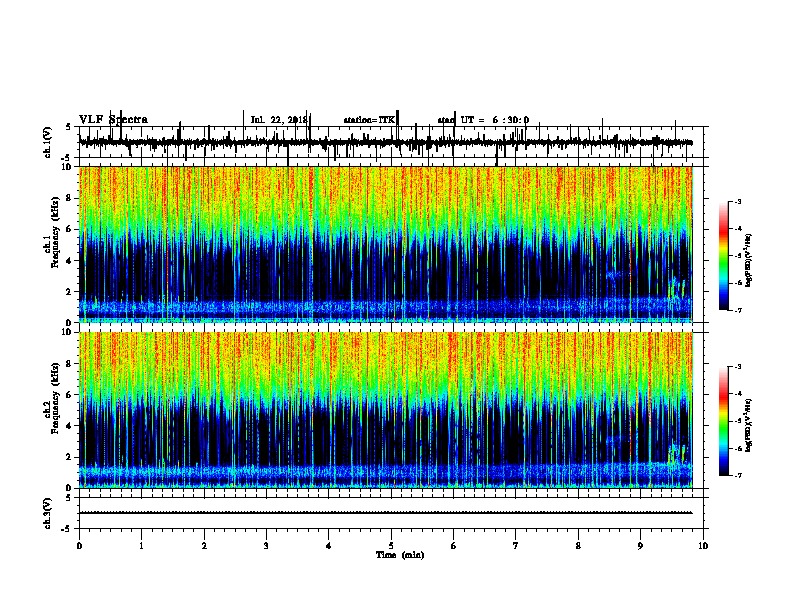Click the "8" tick on the time axis
Image resolution: width=792 pixels, height=612 pixels.
578,546
